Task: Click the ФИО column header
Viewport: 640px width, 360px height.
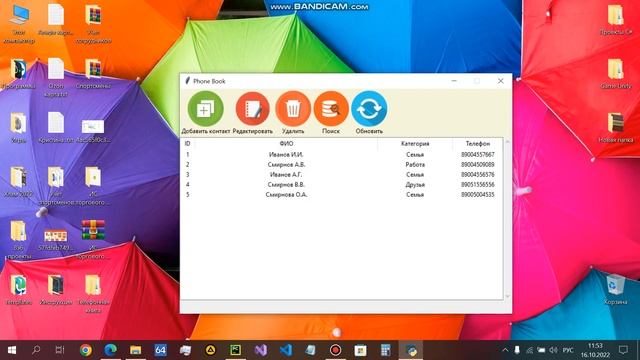Action: pos(286,144)
